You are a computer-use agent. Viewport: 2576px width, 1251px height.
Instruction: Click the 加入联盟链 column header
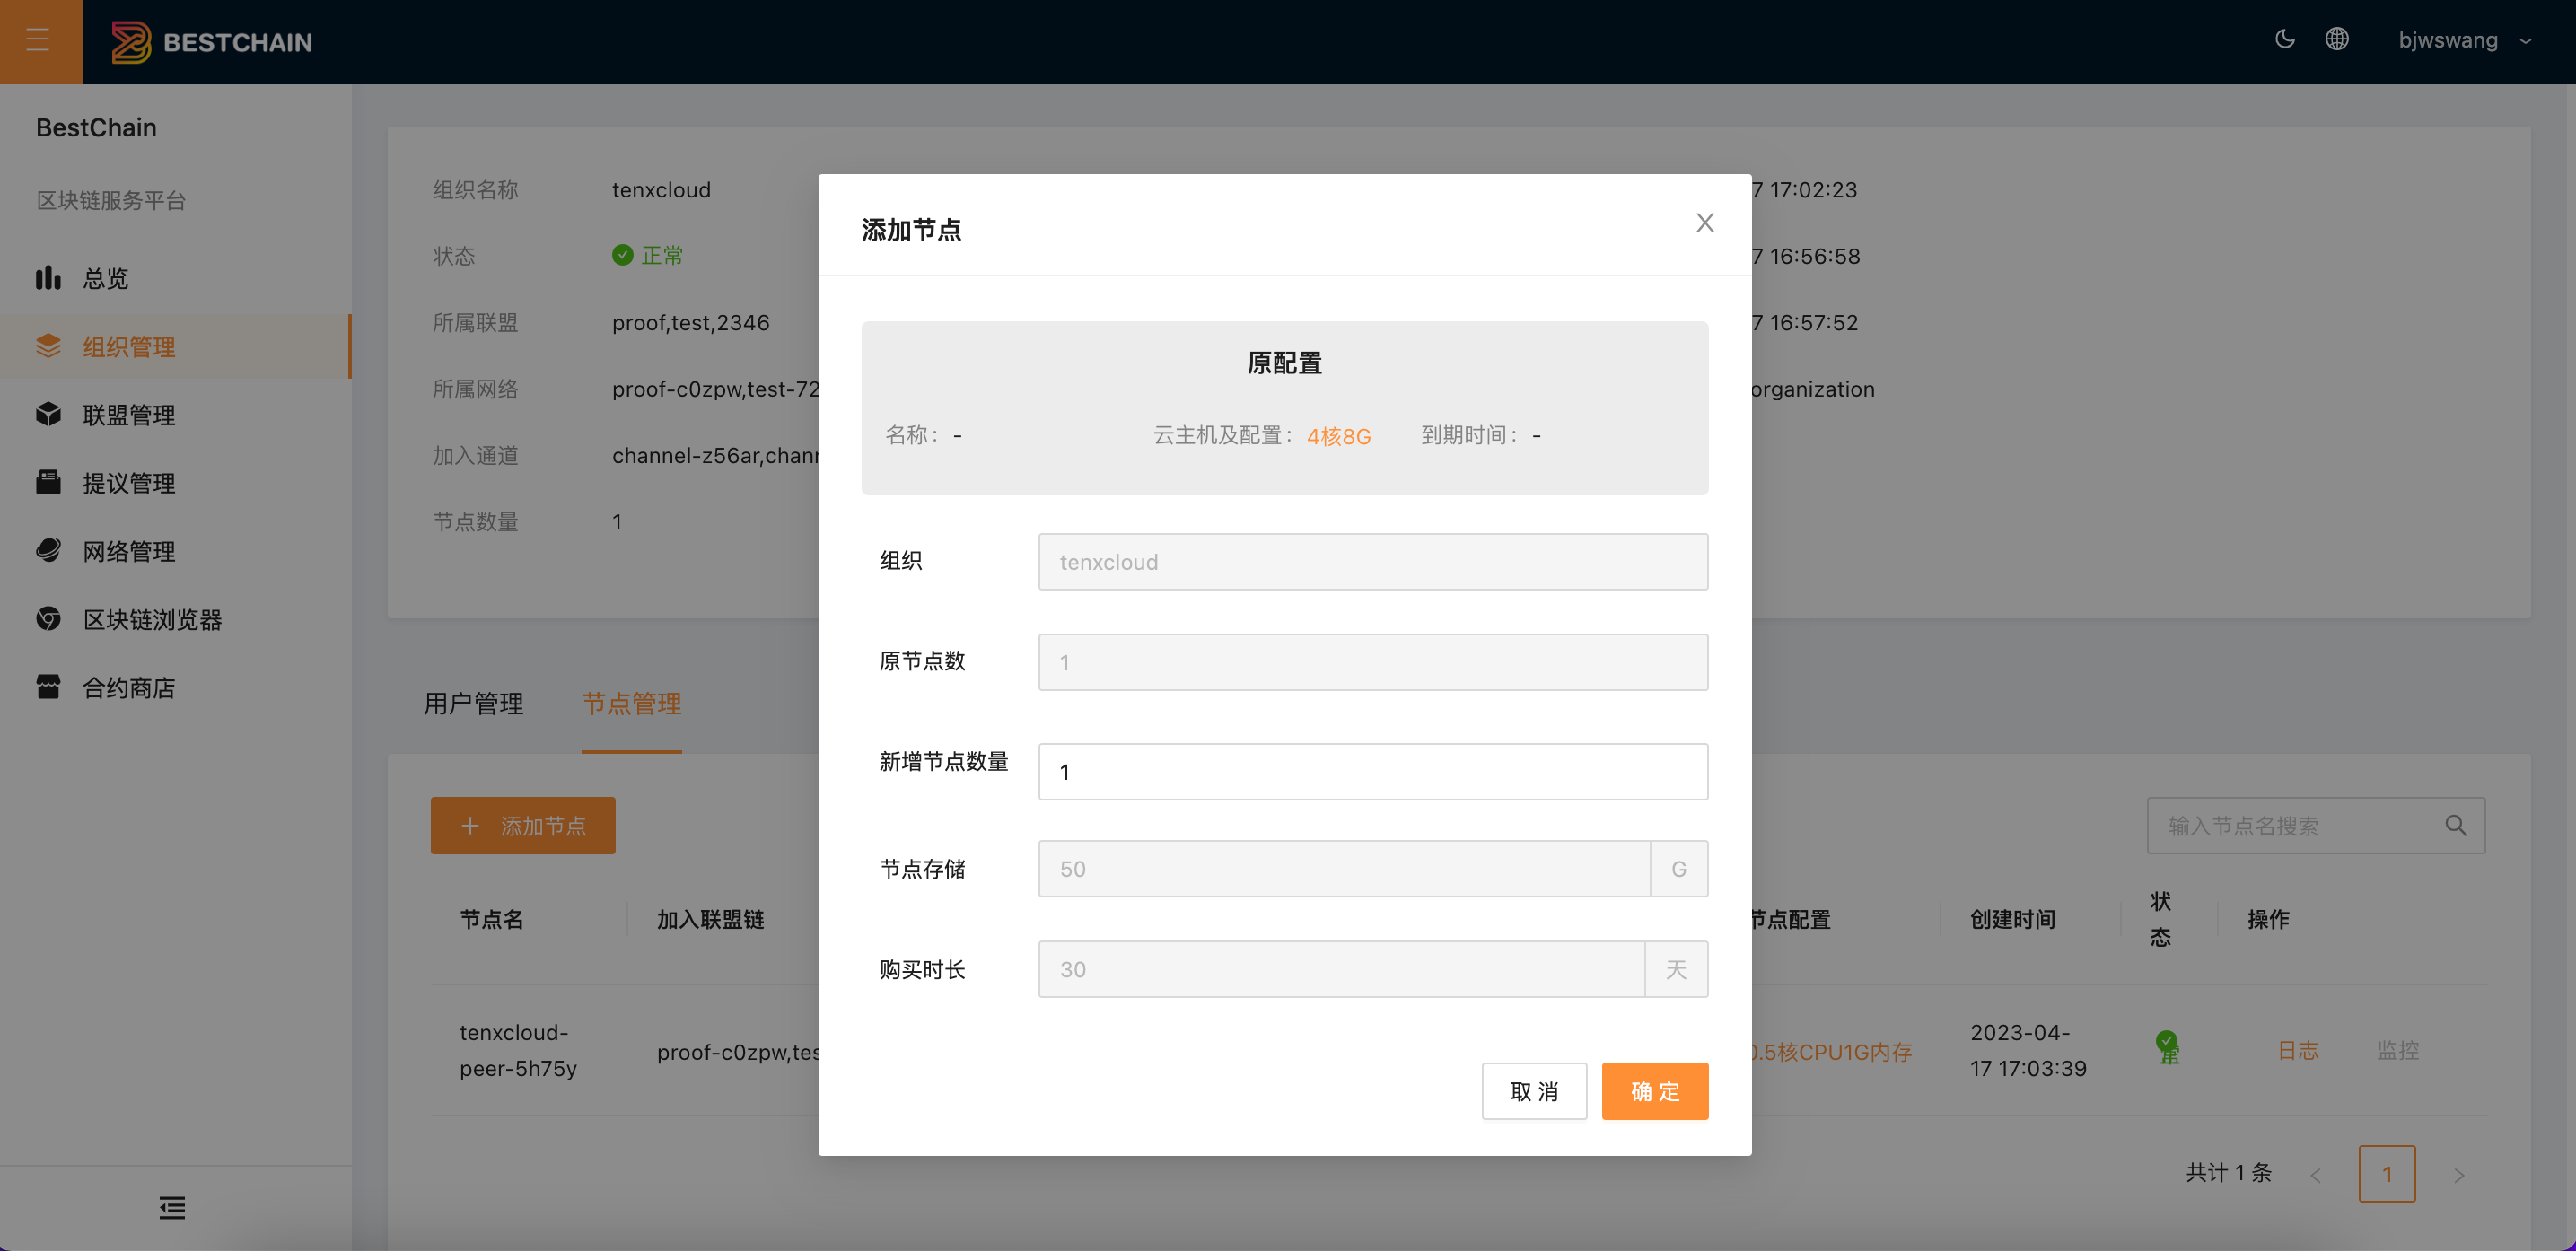pos(710,920)
